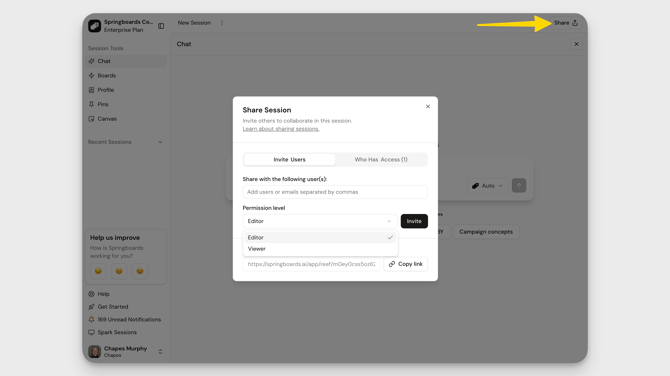Select Editor permission option
This screenshot has width=670, height=376.
(x=320, y=238)
